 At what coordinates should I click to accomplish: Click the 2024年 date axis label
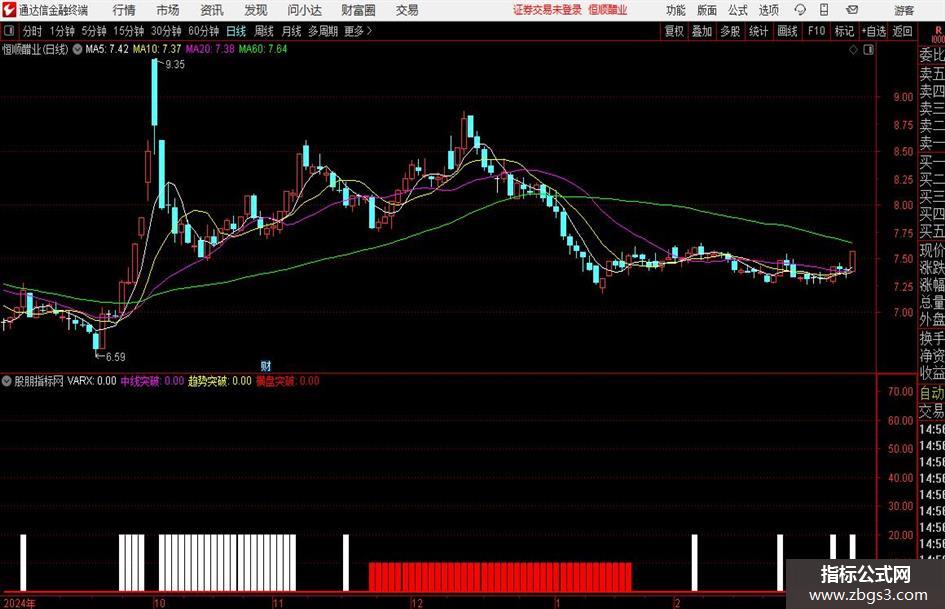coord(19,603)
